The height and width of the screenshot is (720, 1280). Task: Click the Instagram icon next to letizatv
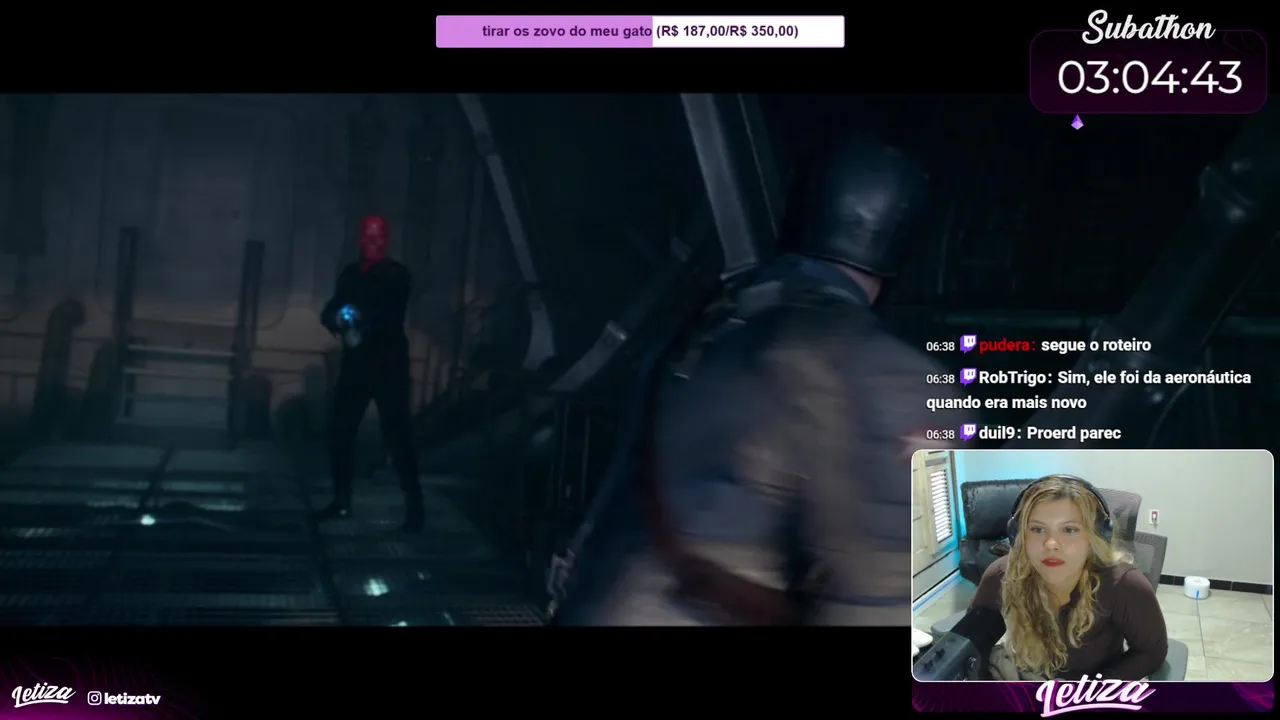click(x=94, y=698)
